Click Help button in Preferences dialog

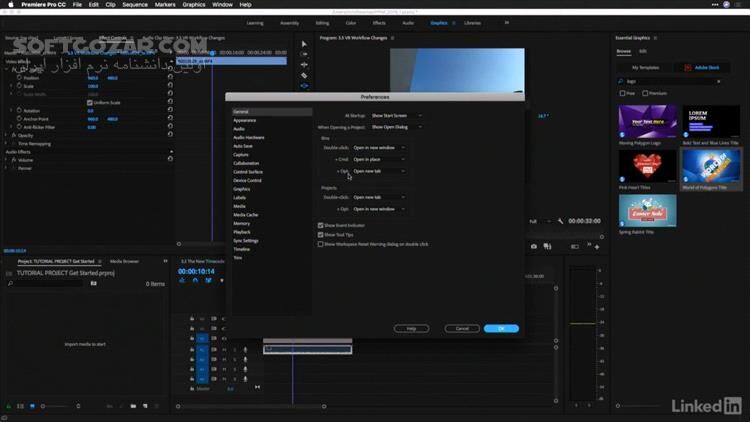[x=411, y=329]
